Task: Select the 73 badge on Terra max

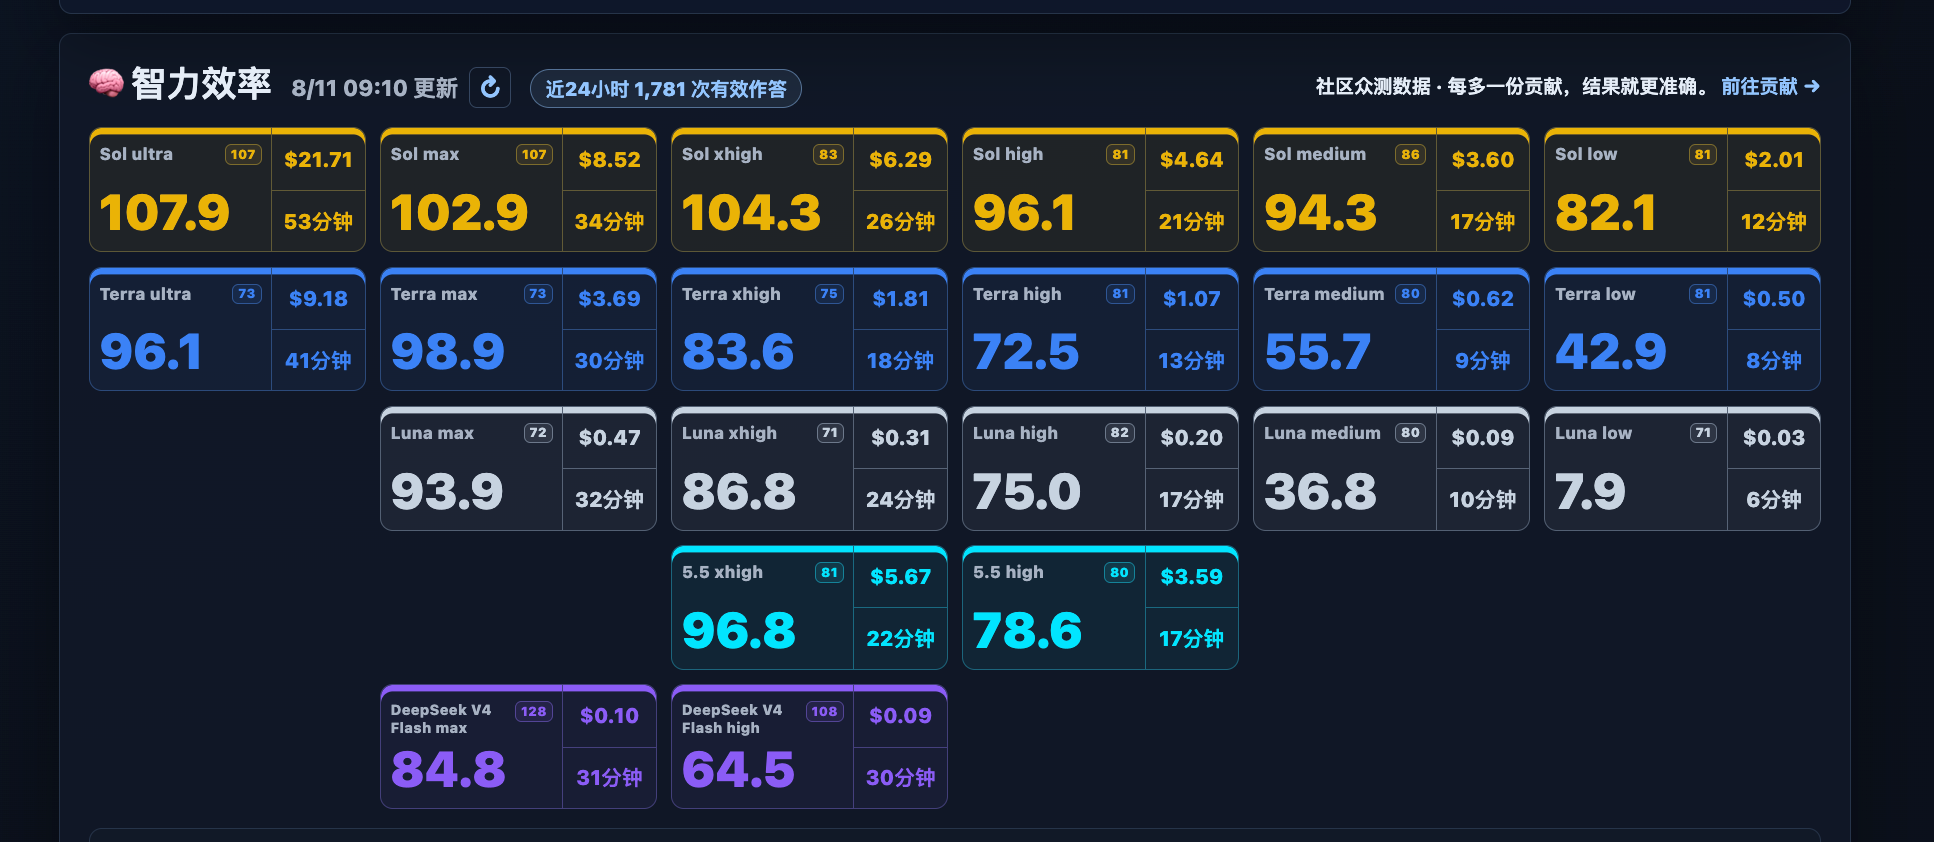Action: click(538, 294)
